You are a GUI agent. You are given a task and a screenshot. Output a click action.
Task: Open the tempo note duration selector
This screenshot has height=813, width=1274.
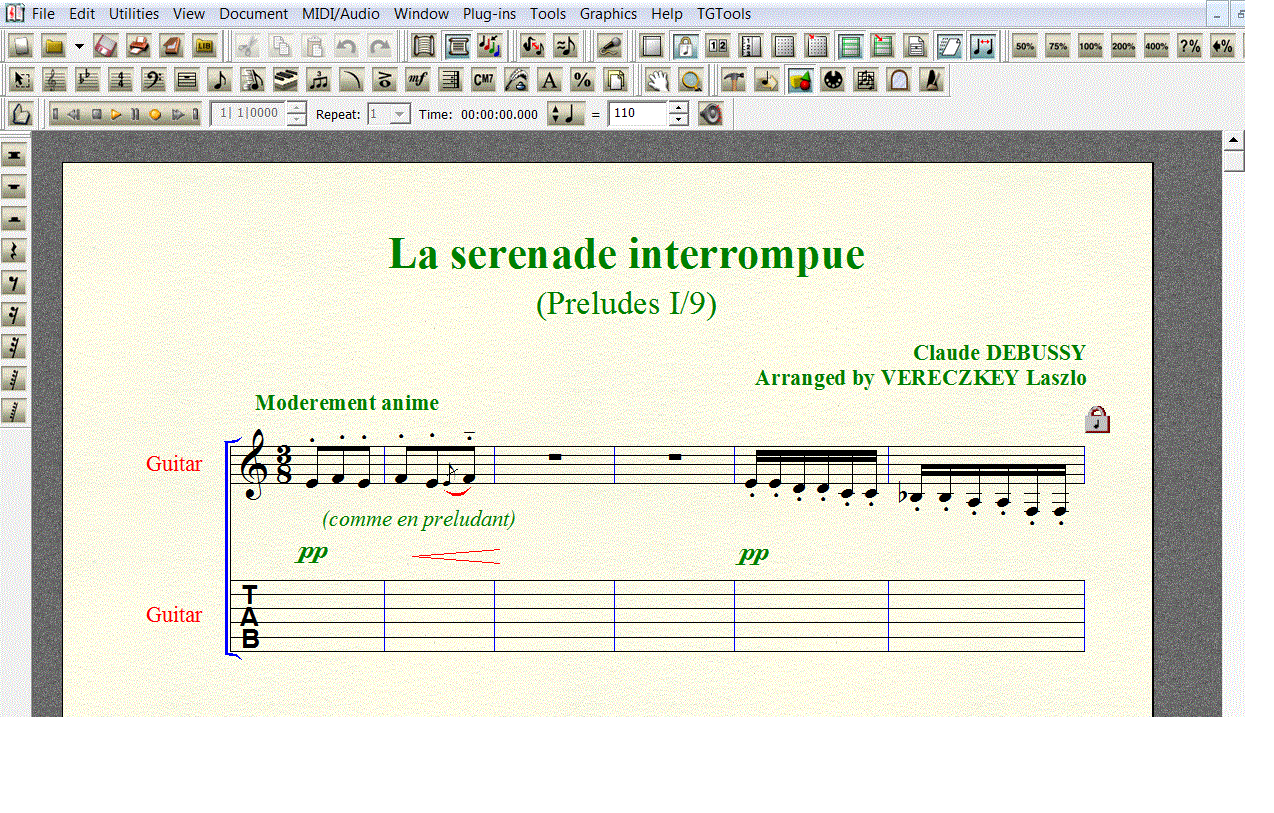coord(566,114)
